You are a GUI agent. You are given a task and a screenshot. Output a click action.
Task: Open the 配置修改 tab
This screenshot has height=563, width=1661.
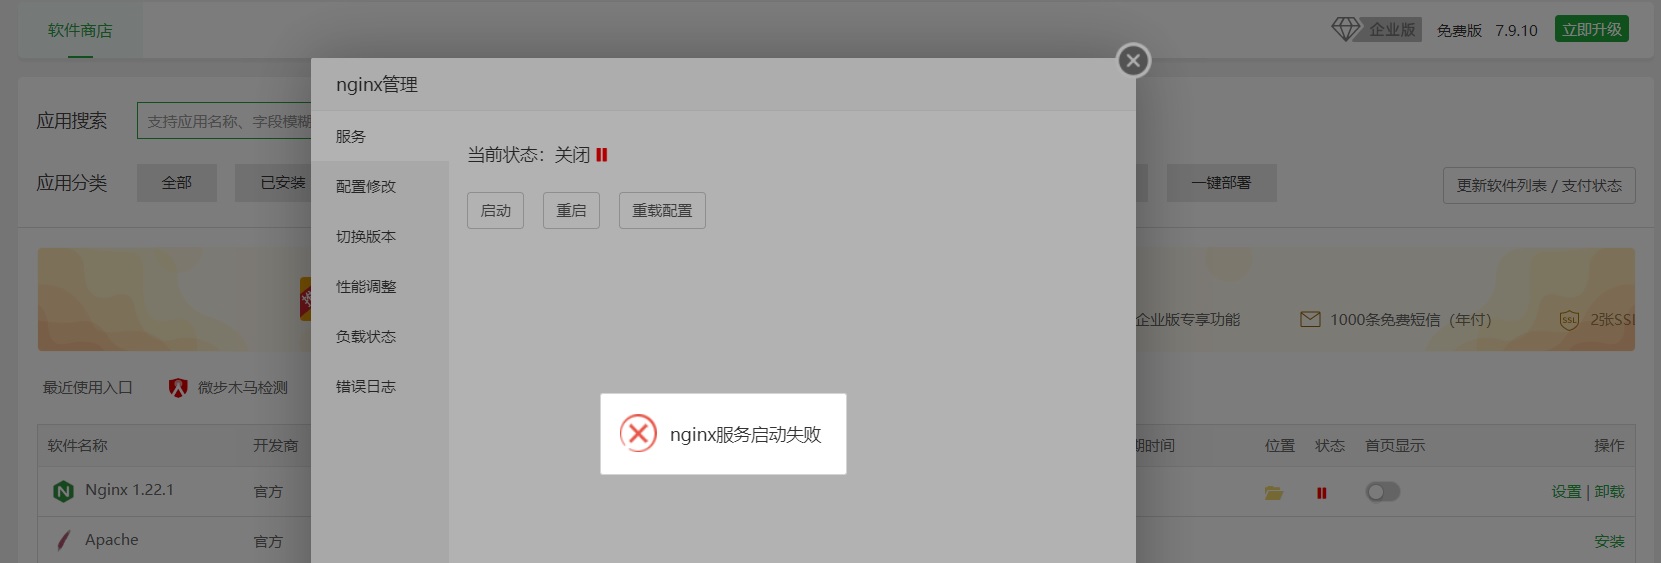click(380, 186)
